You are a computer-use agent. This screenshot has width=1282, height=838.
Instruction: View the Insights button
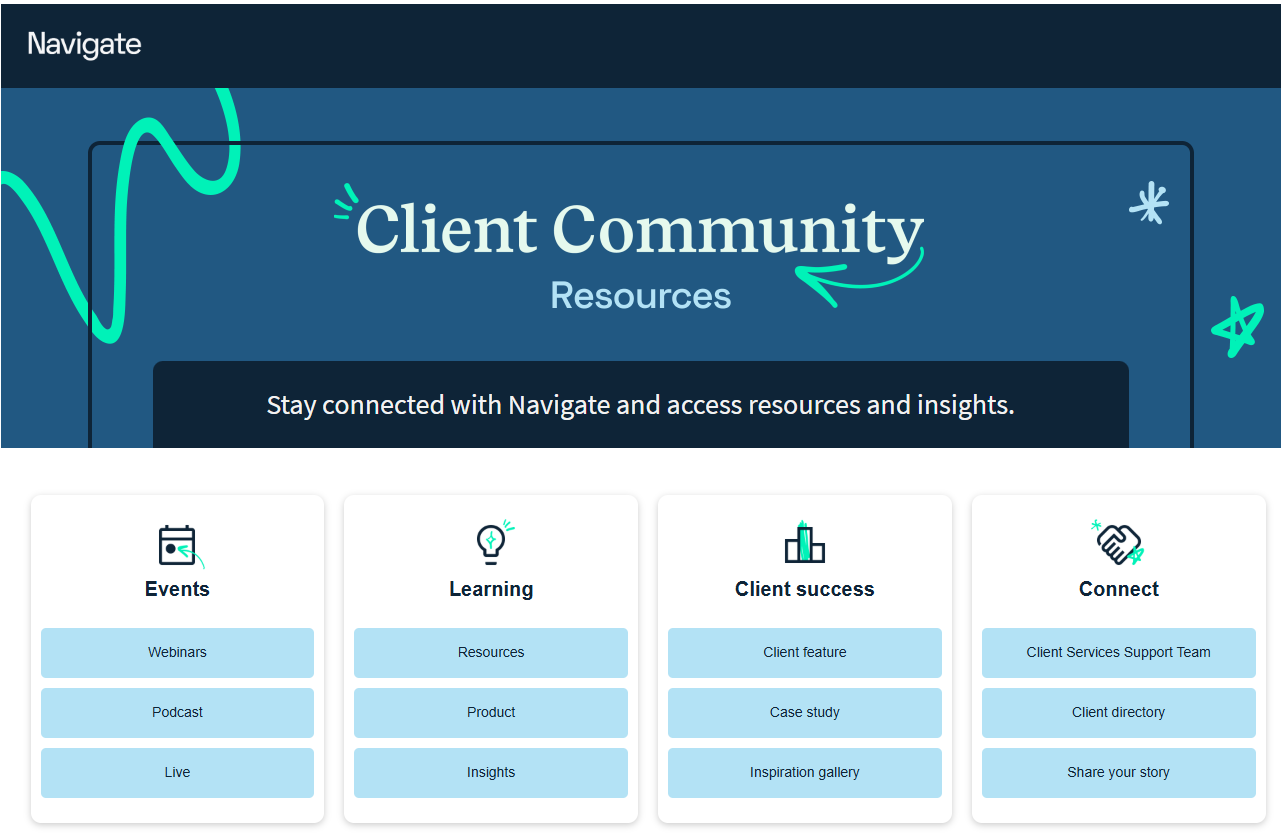491,772
